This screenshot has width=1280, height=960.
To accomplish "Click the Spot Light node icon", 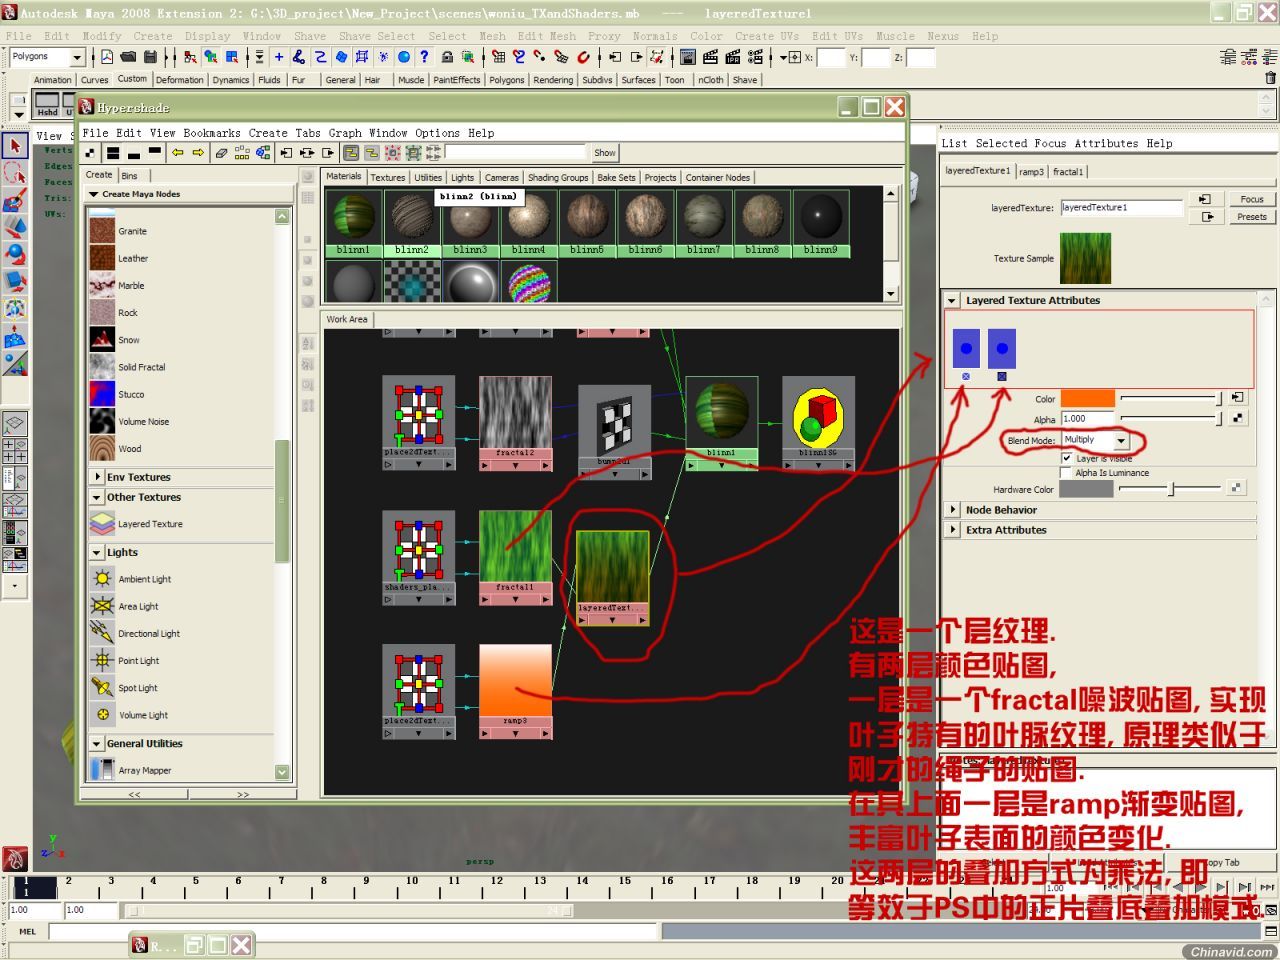I will (102, 688).
